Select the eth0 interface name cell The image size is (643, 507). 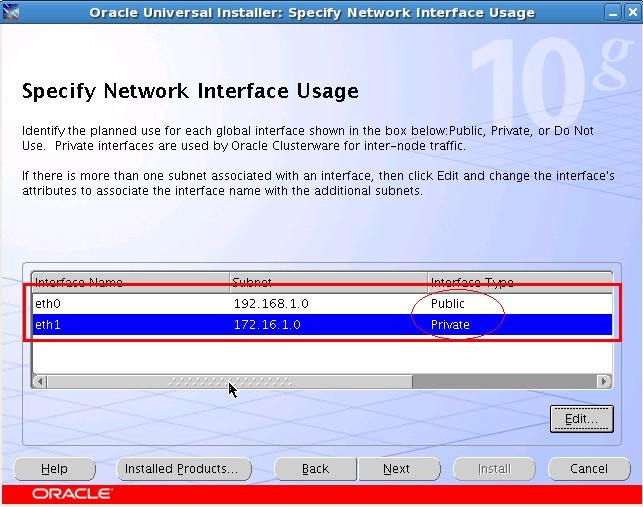pos(130,304)
